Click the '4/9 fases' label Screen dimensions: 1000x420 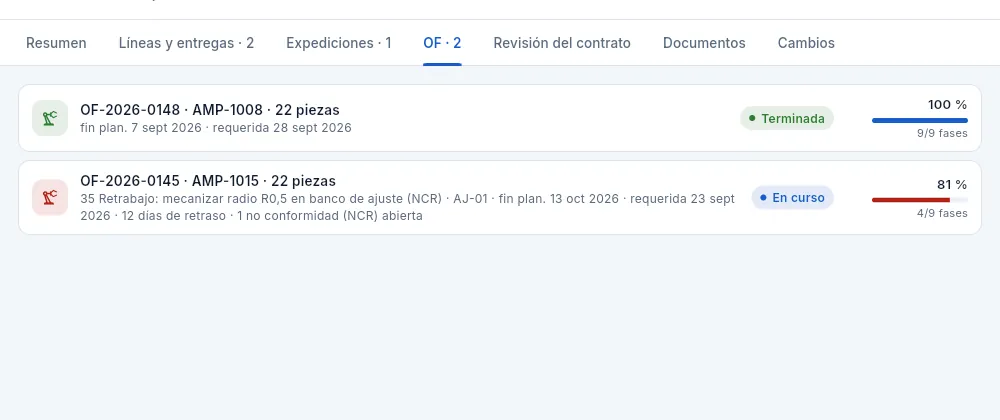(943, 213)
